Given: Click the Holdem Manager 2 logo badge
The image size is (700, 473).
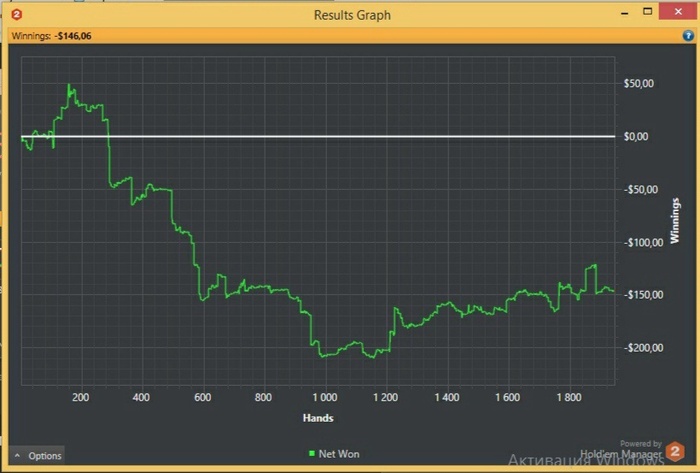Looking at the screenshot, I should 675,451.
